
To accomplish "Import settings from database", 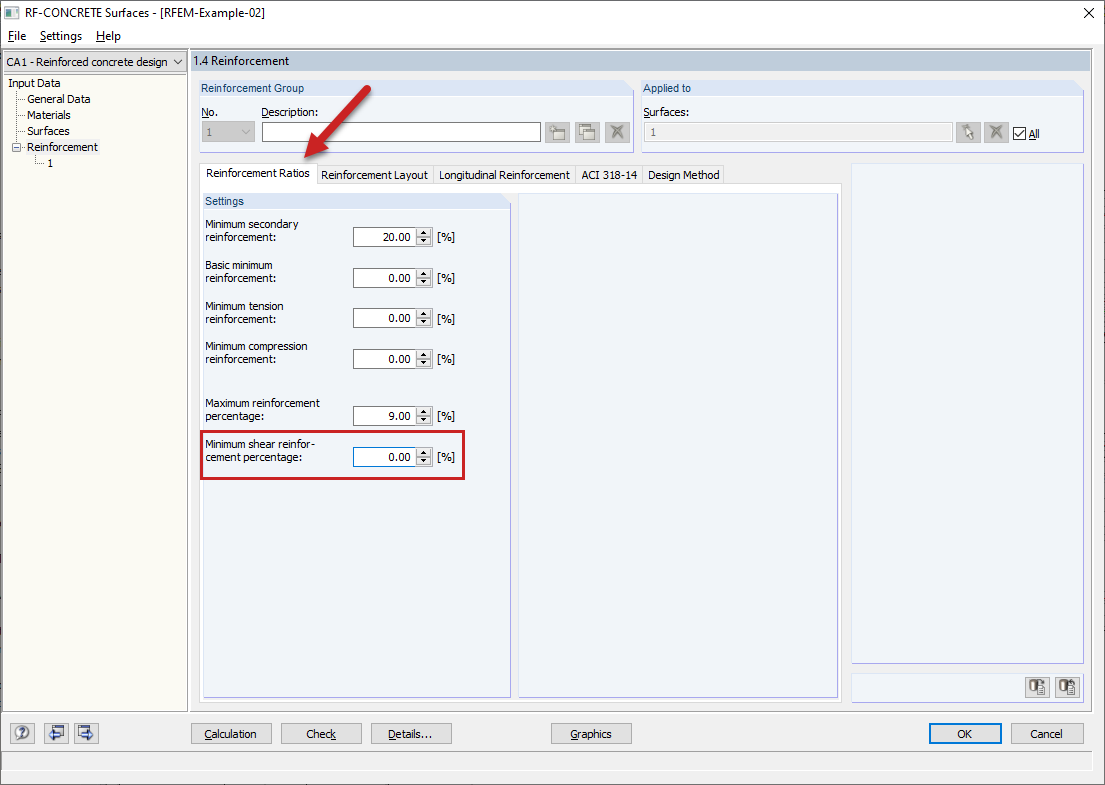I will pos(1066,687).
